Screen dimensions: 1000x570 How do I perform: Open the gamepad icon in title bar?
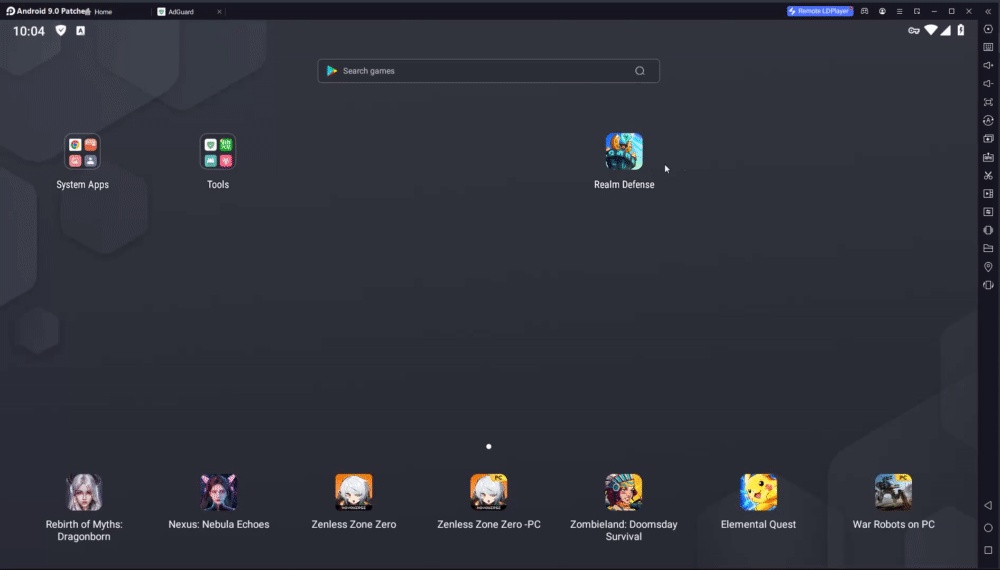(864, 11)
